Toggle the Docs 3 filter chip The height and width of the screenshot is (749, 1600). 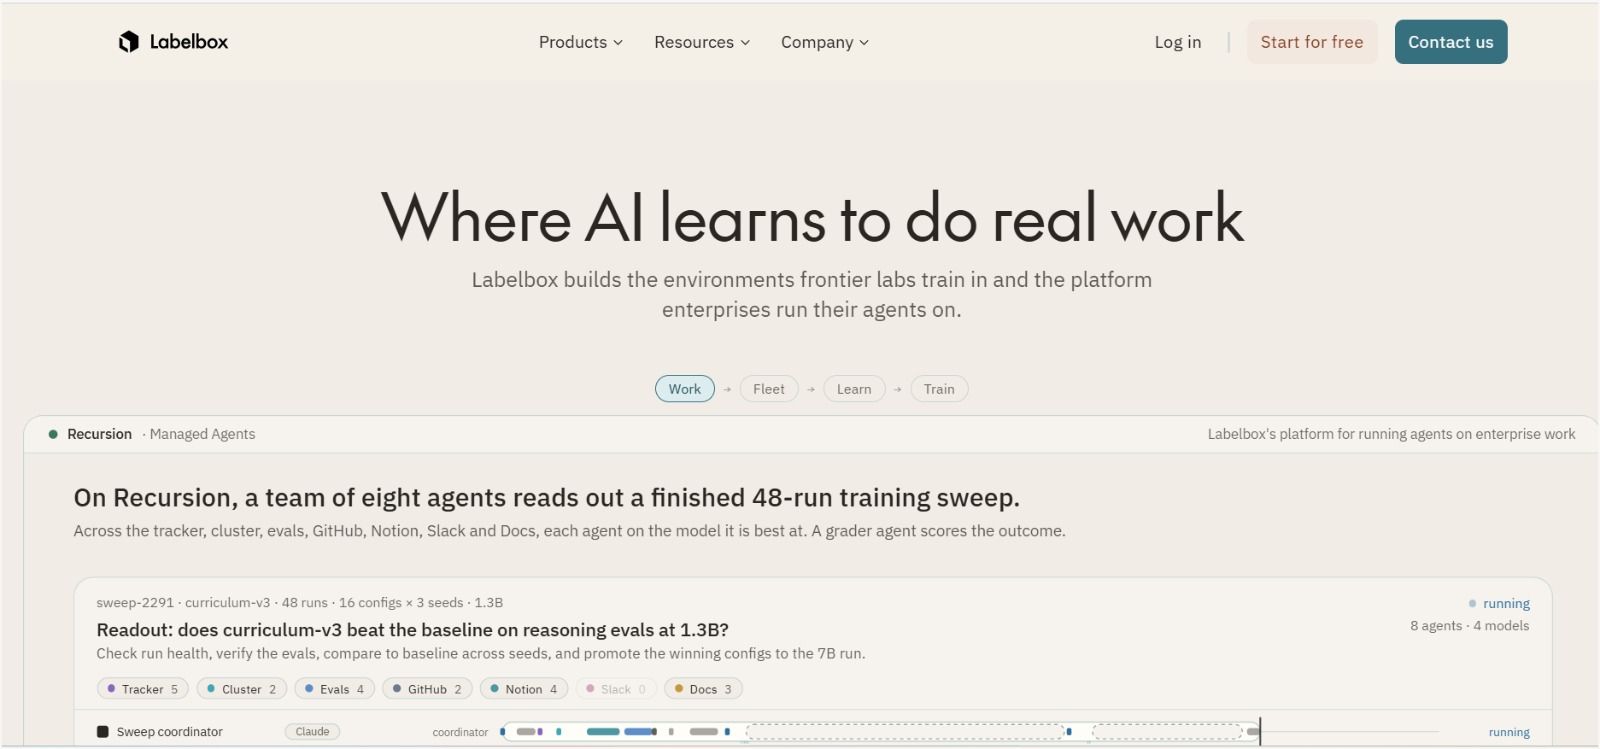click(704, 689)
